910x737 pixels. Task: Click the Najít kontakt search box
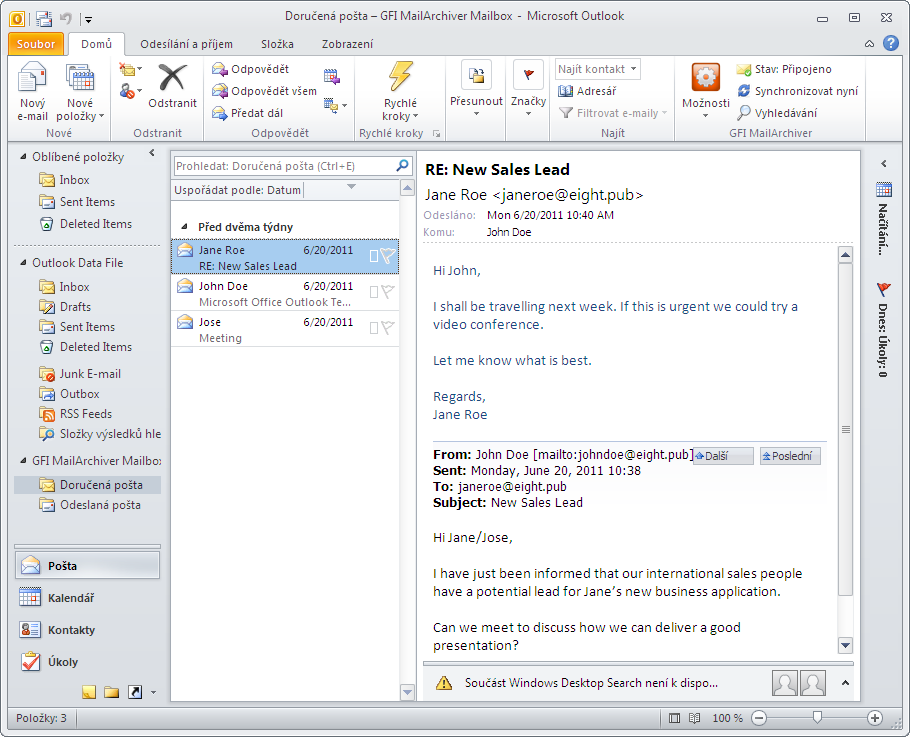click(597, 69)
